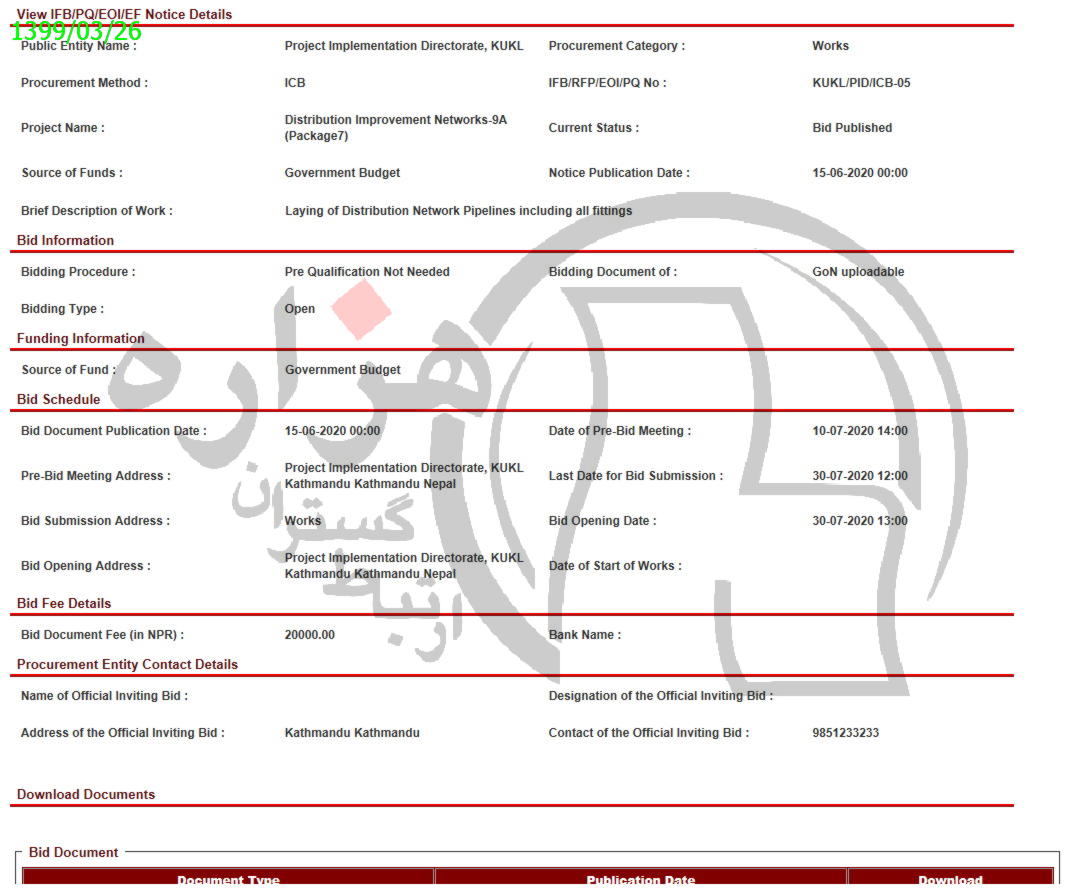Viewport: 1075px width, 888px height.
Task: Click the GoN uploadable bidding document value
Action: (858, 272)
